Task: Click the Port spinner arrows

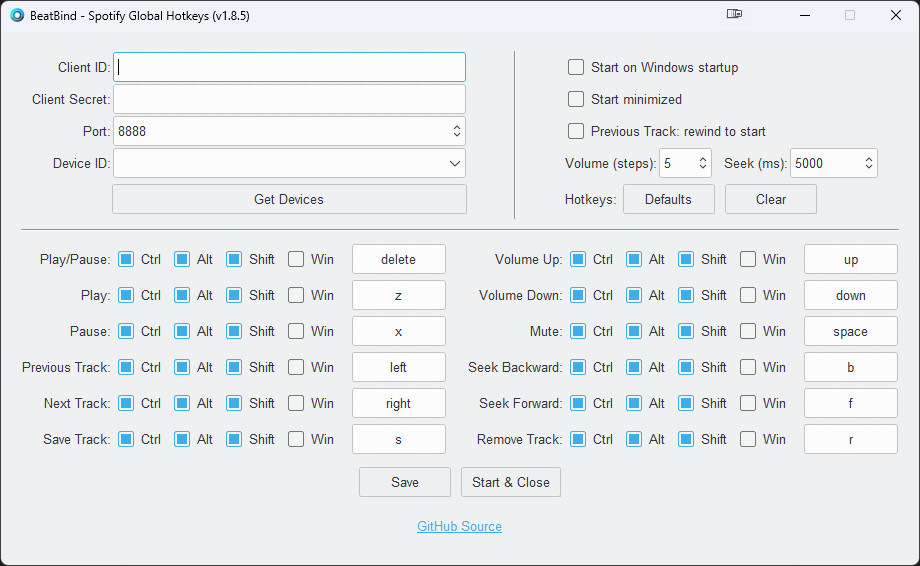Action: (x=457, y=131)
